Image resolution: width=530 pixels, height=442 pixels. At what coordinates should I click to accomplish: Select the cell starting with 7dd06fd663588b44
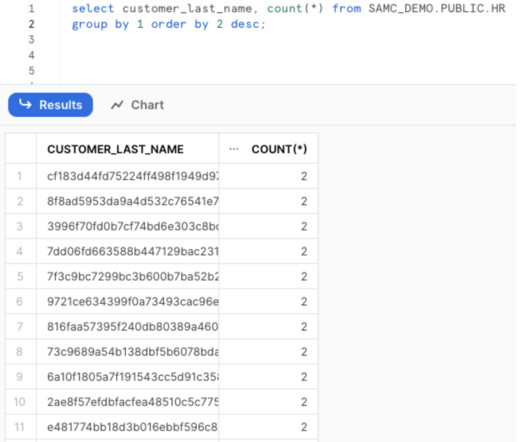tap(127, 251)
